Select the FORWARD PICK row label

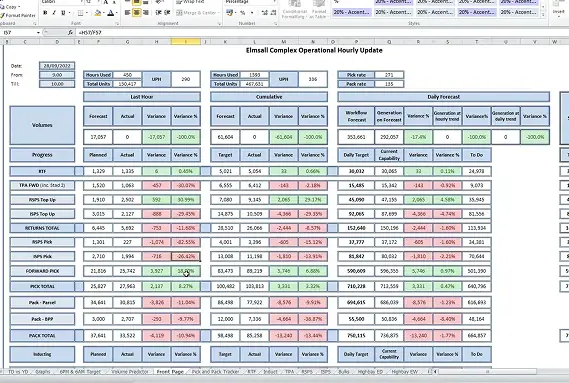click(42, 271)
